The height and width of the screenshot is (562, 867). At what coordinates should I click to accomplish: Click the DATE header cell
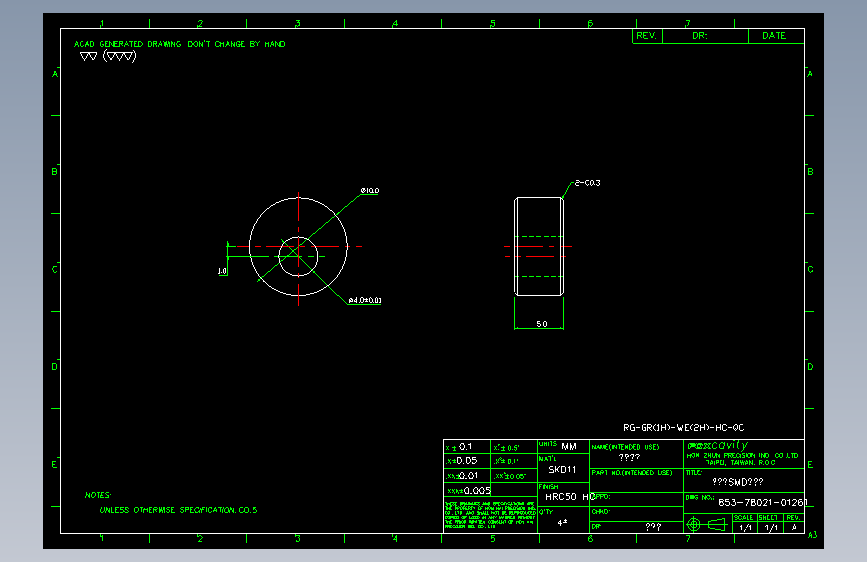tap(776, 36)
